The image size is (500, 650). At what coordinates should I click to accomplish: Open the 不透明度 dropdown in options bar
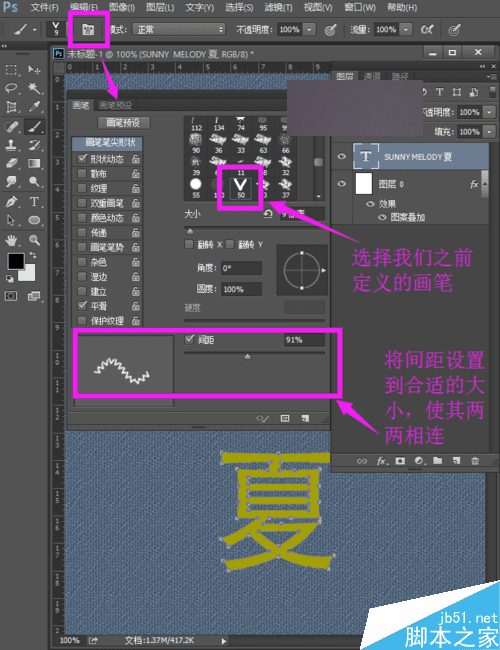coord(309,29)
